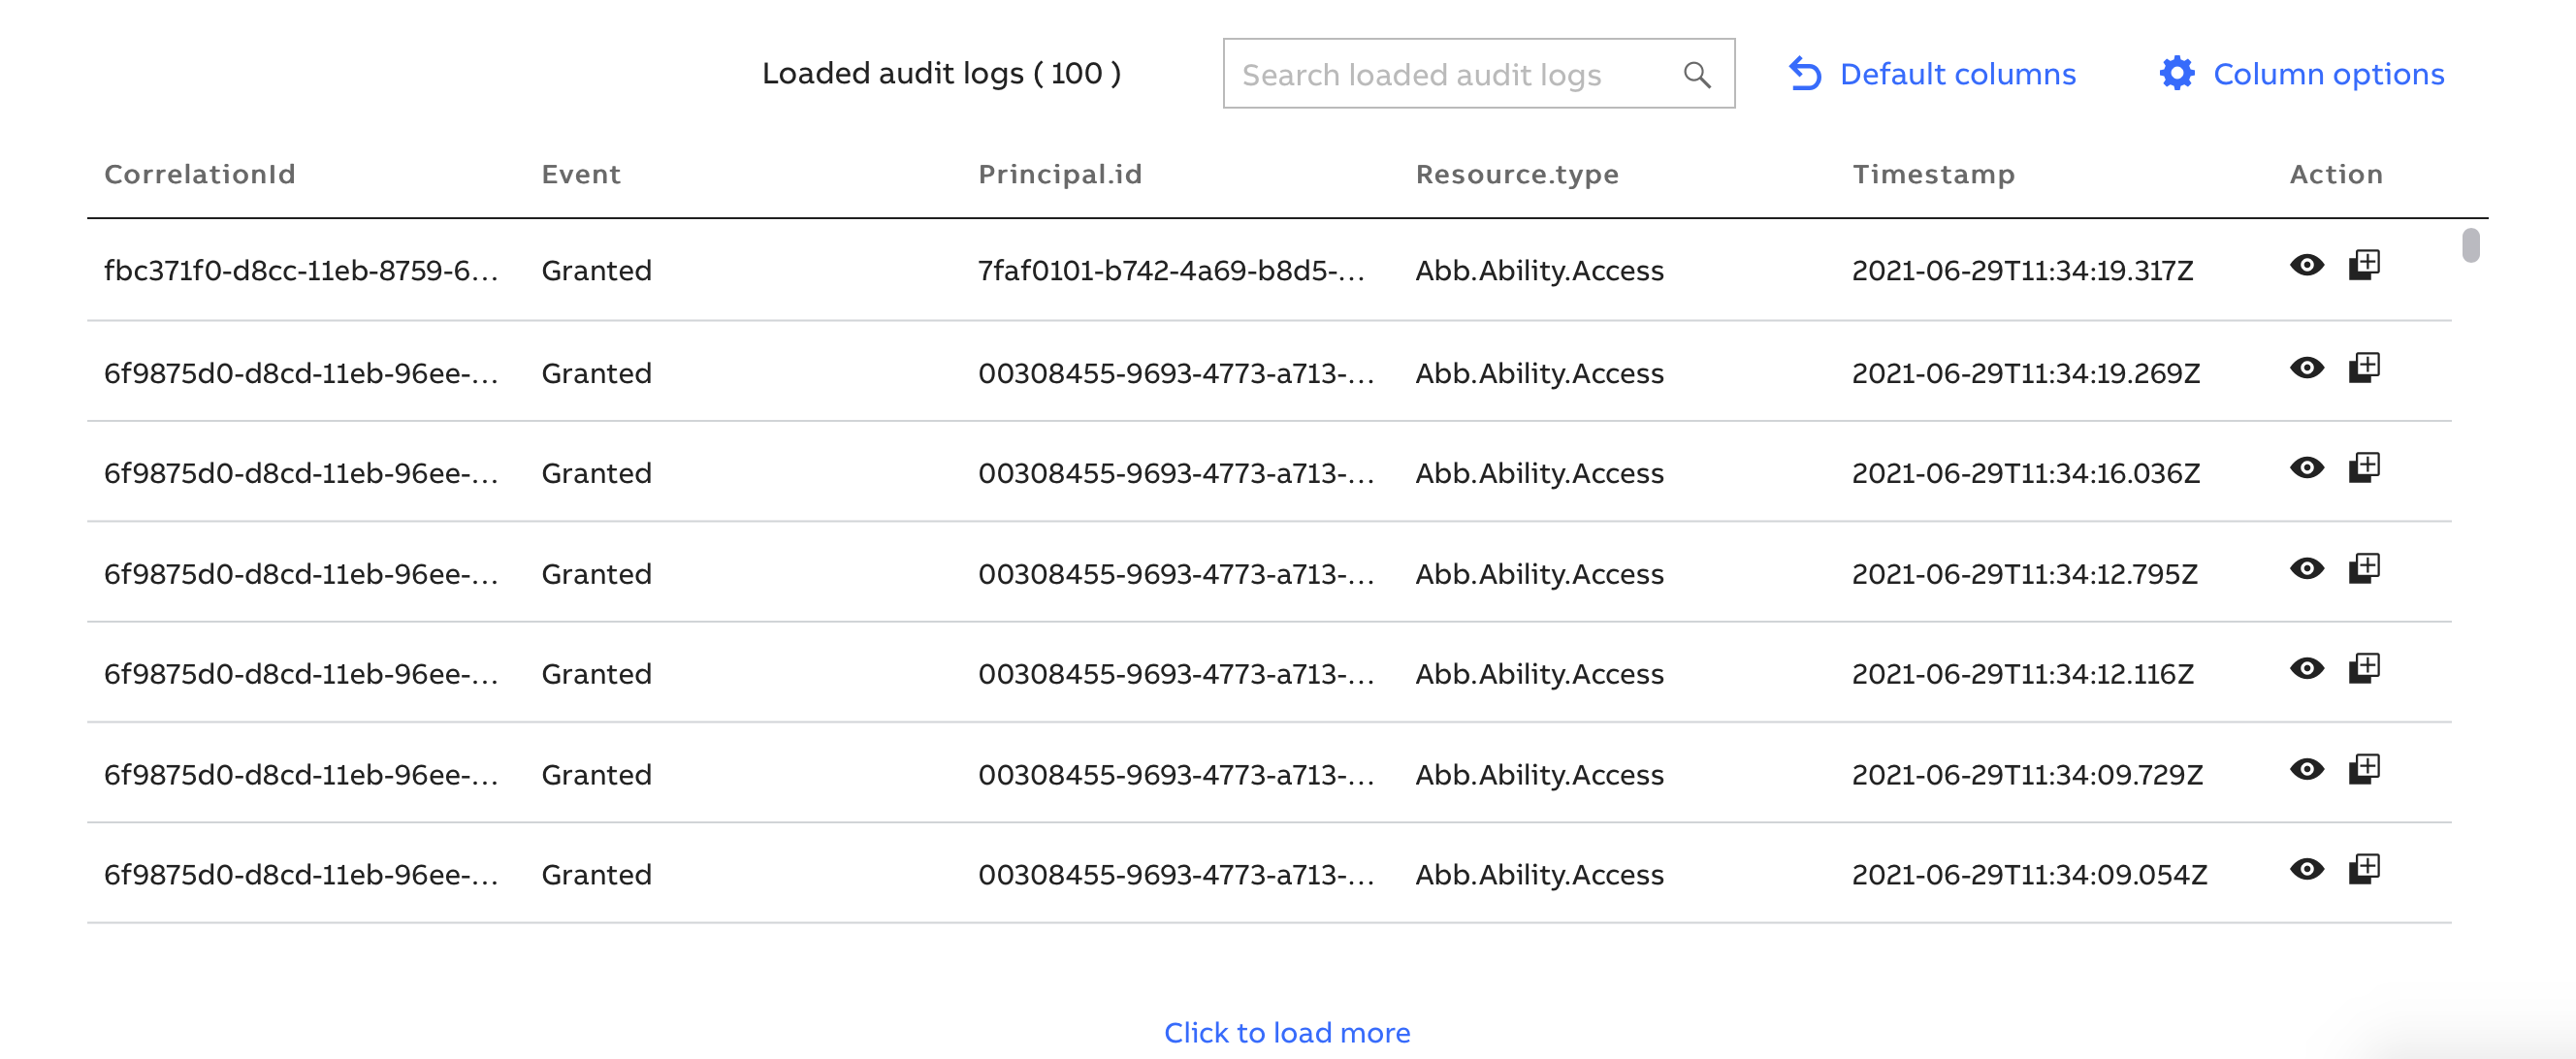Show details for the 11:34:09.054Z entry
Image resolution: width=2576 pixels, height=1059 pixels.
tap(2306, 869)
